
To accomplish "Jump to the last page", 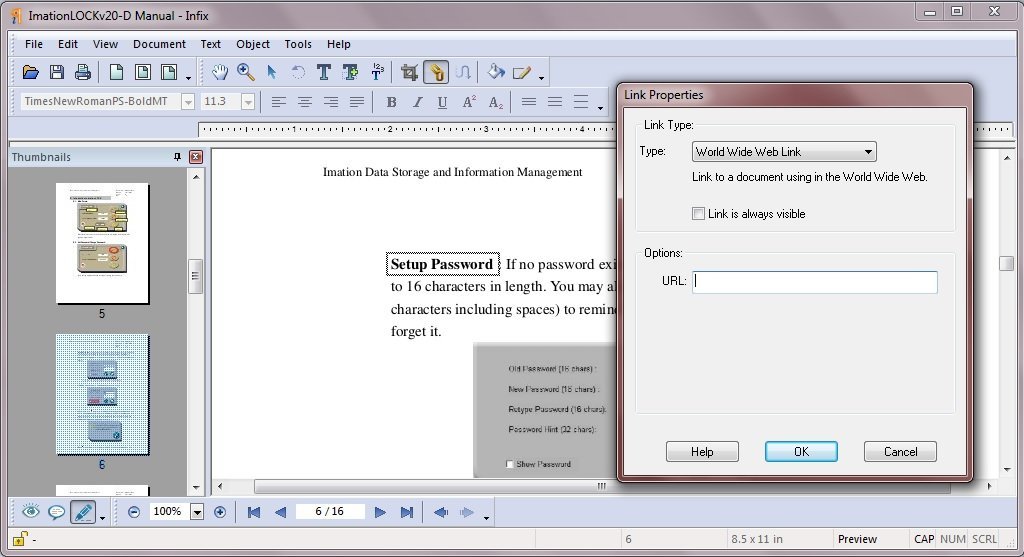I will click(x=406, y=513).
